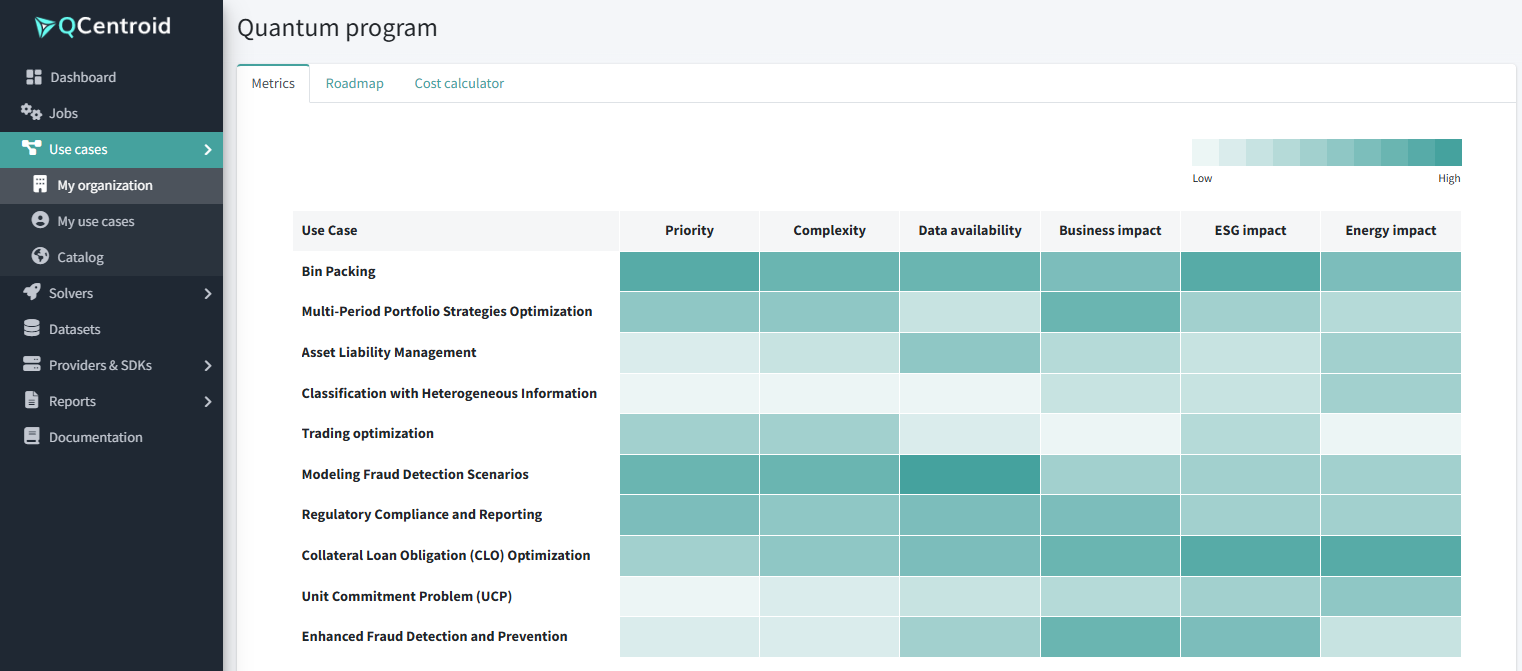This screenshot has height=671, width=1522.
Task: Click the Use Case column header
Action: point(456,230)
